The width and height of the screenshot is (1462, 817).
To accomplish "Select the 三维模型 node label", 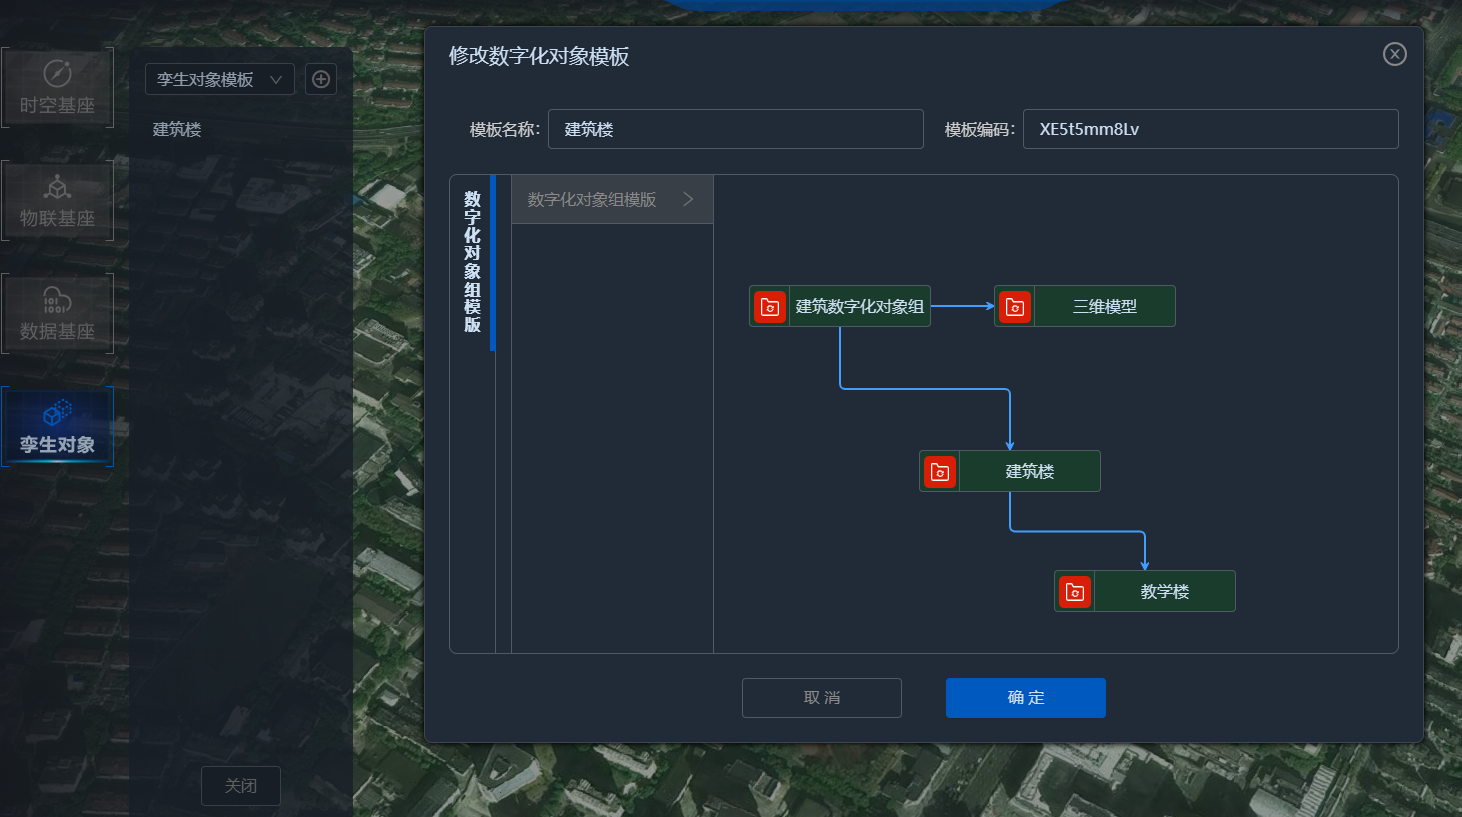I will point(1105,307).
